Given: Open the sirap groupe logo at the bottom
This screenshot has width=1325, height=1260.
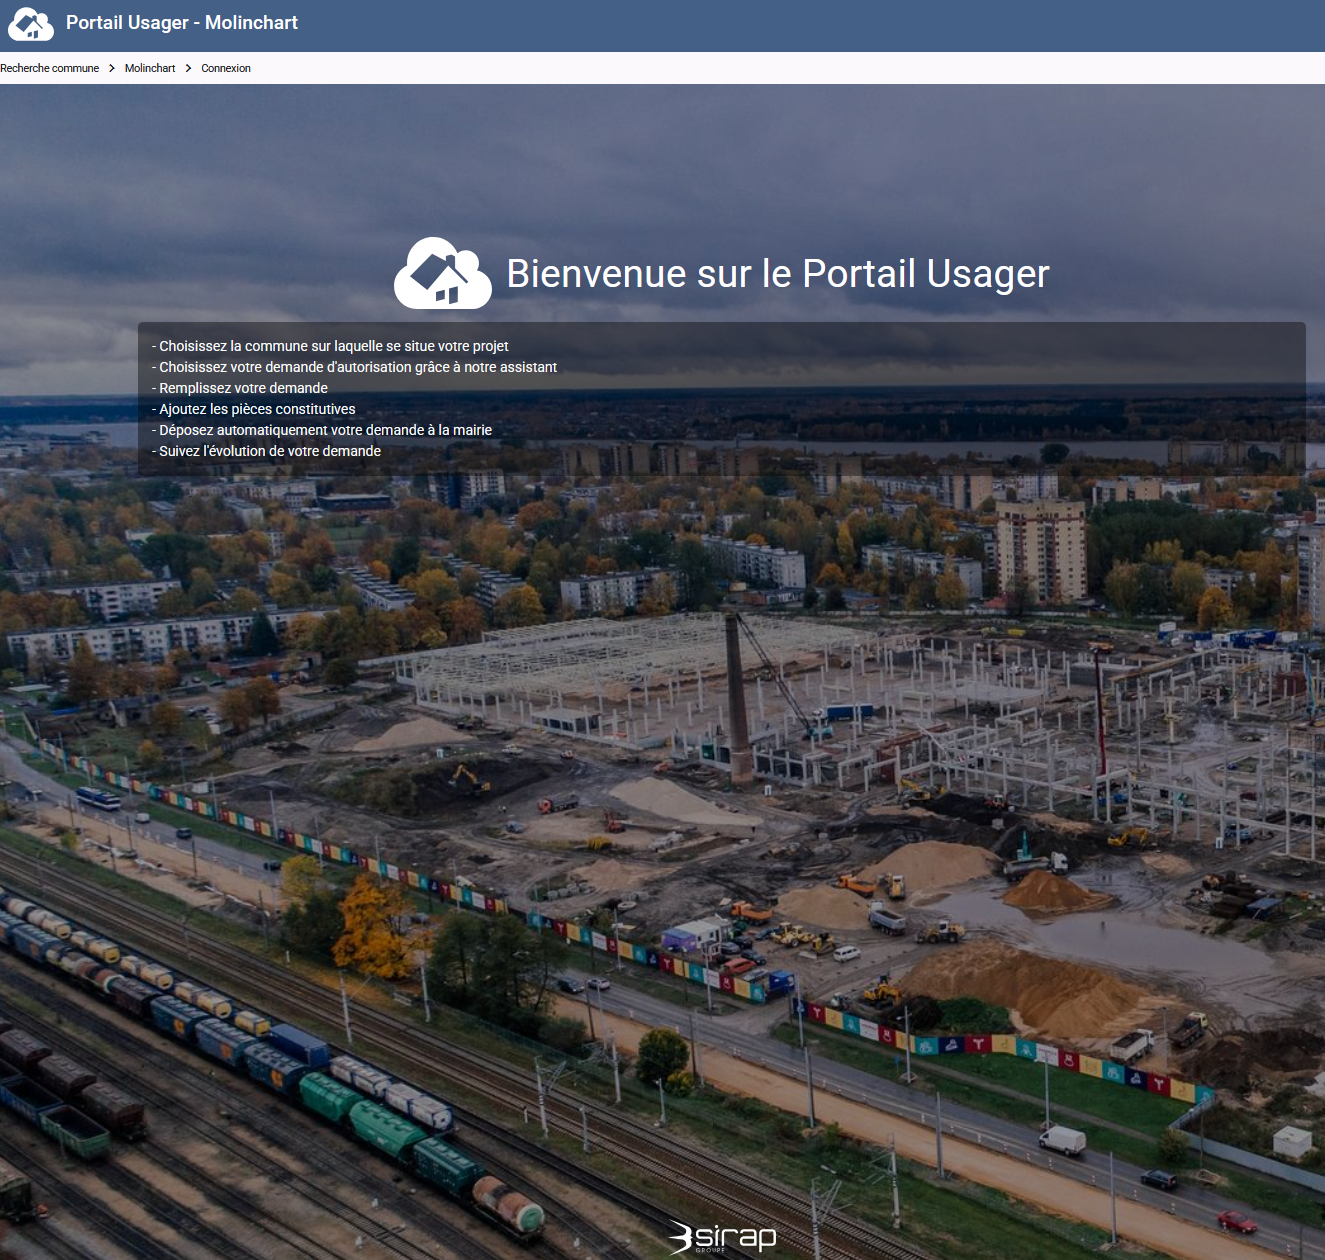Looking at the screenshot, I should [722, 1238].
